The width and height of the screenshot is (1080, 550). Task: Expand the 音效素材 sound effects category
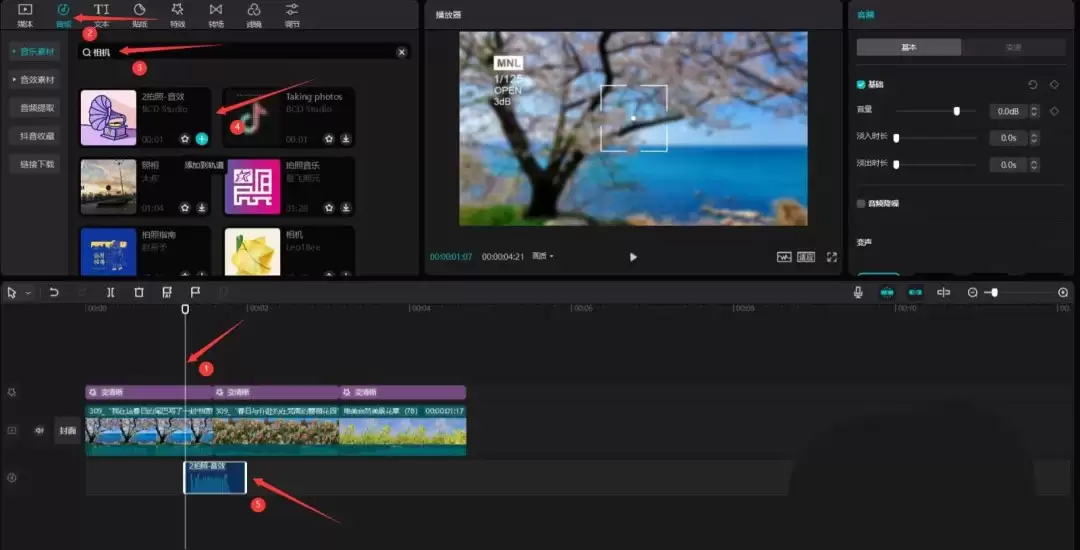click(36, 80)
